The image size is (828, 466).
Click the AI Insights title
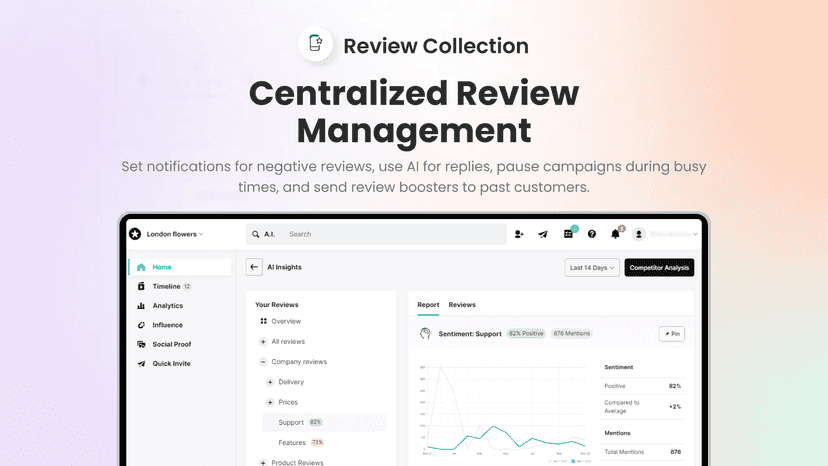click(x=284, y=267)
